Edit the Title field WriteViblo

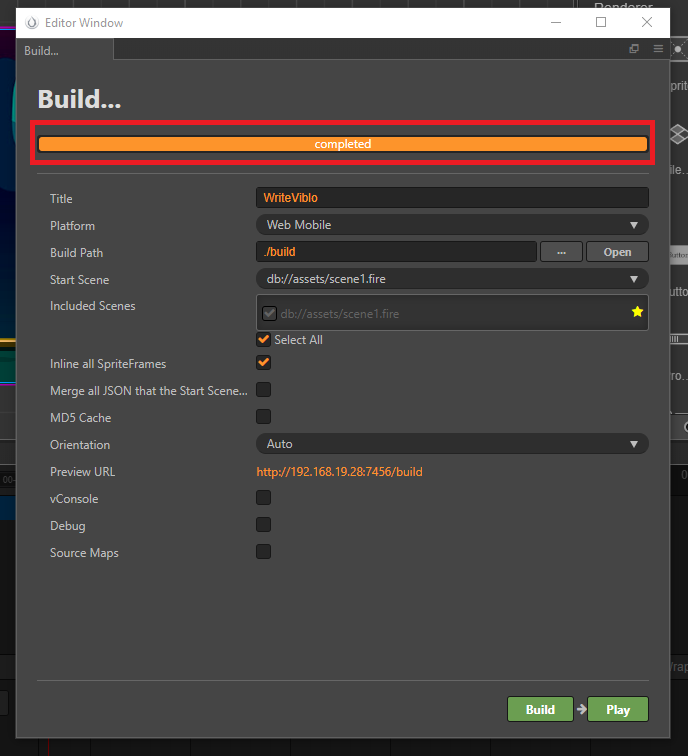pyautogui.click(x=452, y=198)
